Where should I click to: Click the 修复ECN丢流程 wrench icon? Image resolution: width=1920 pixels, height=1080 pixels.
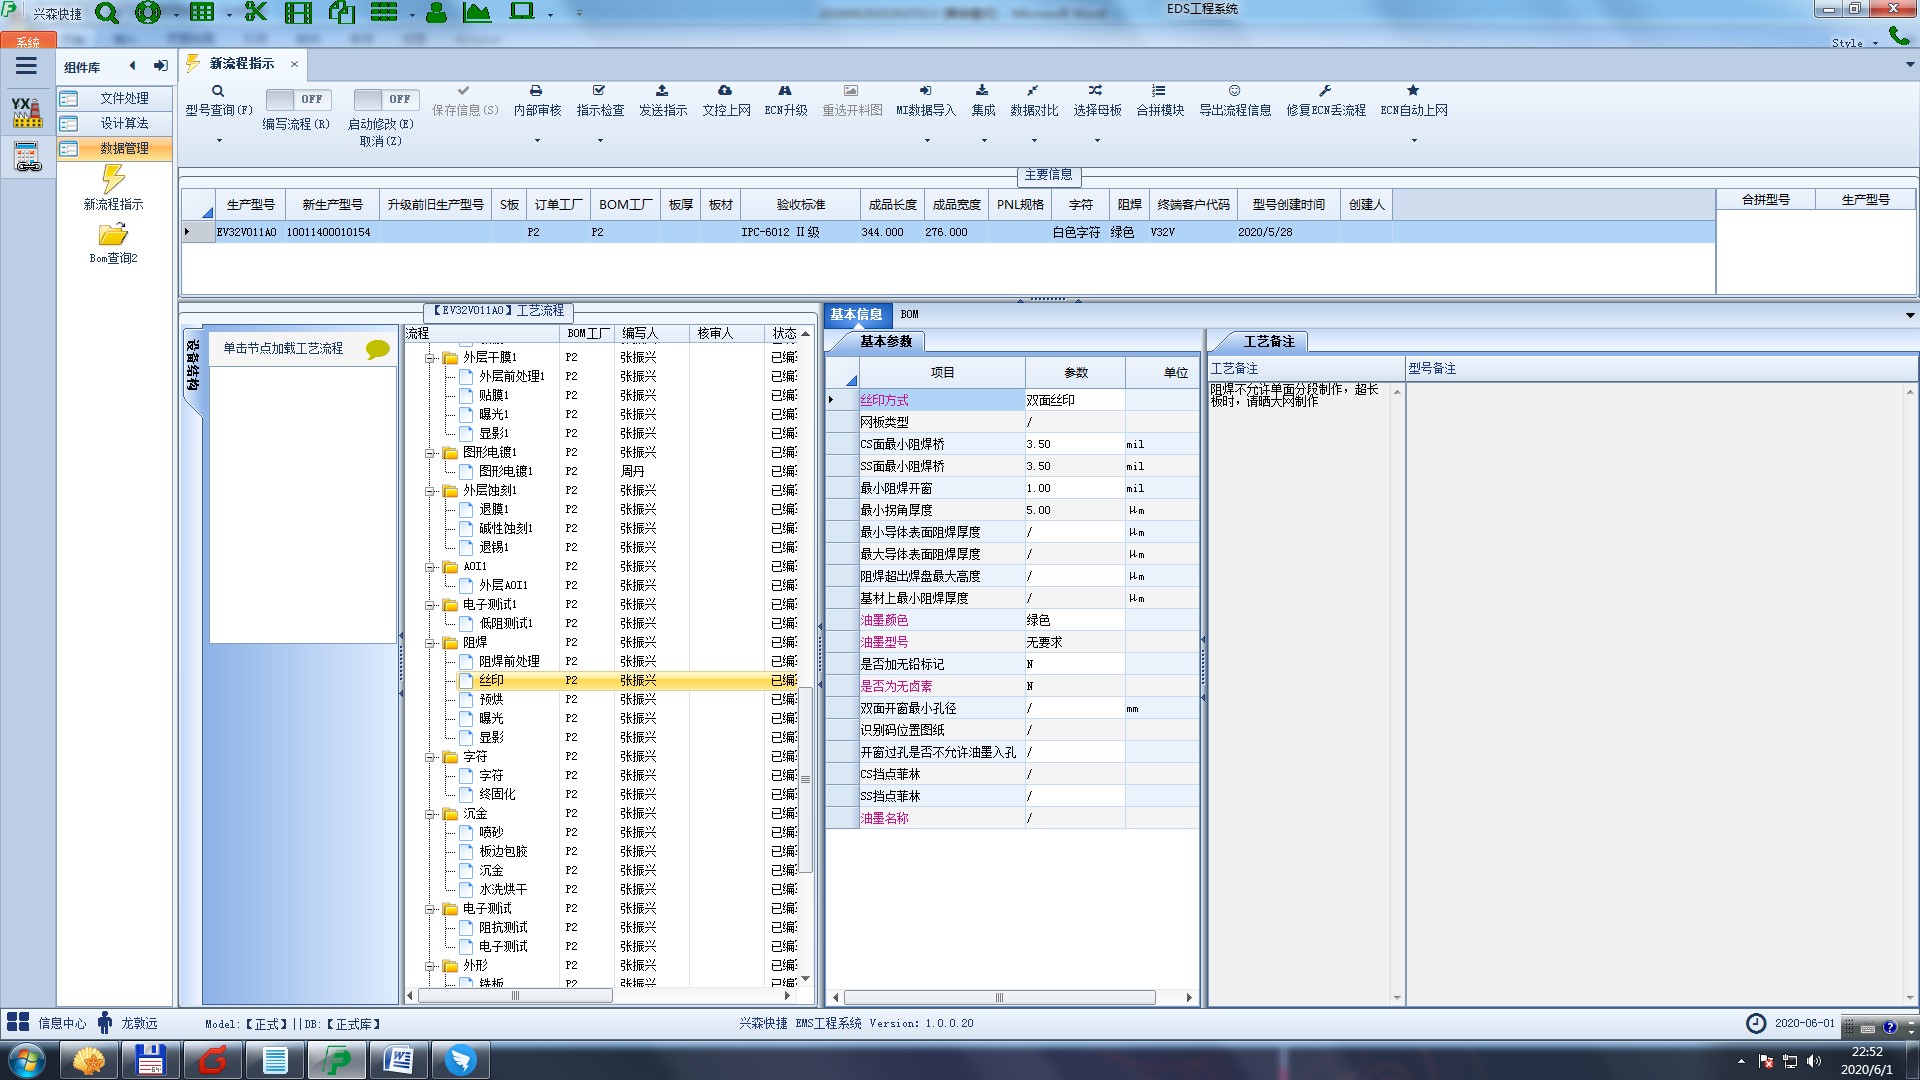[1325, 91]
